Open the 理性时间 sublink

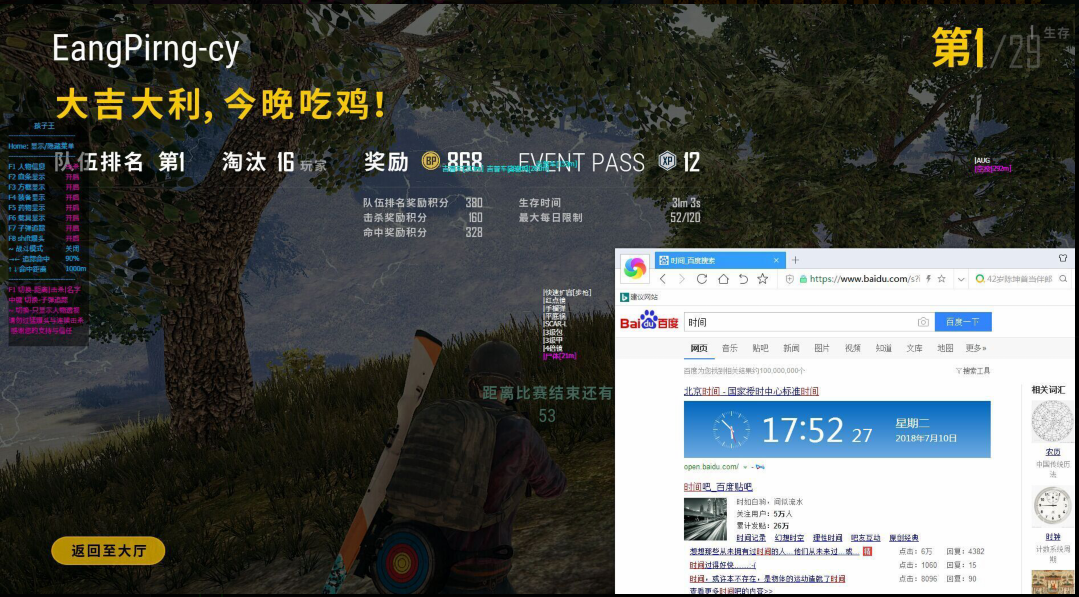(x=827, y=538)
